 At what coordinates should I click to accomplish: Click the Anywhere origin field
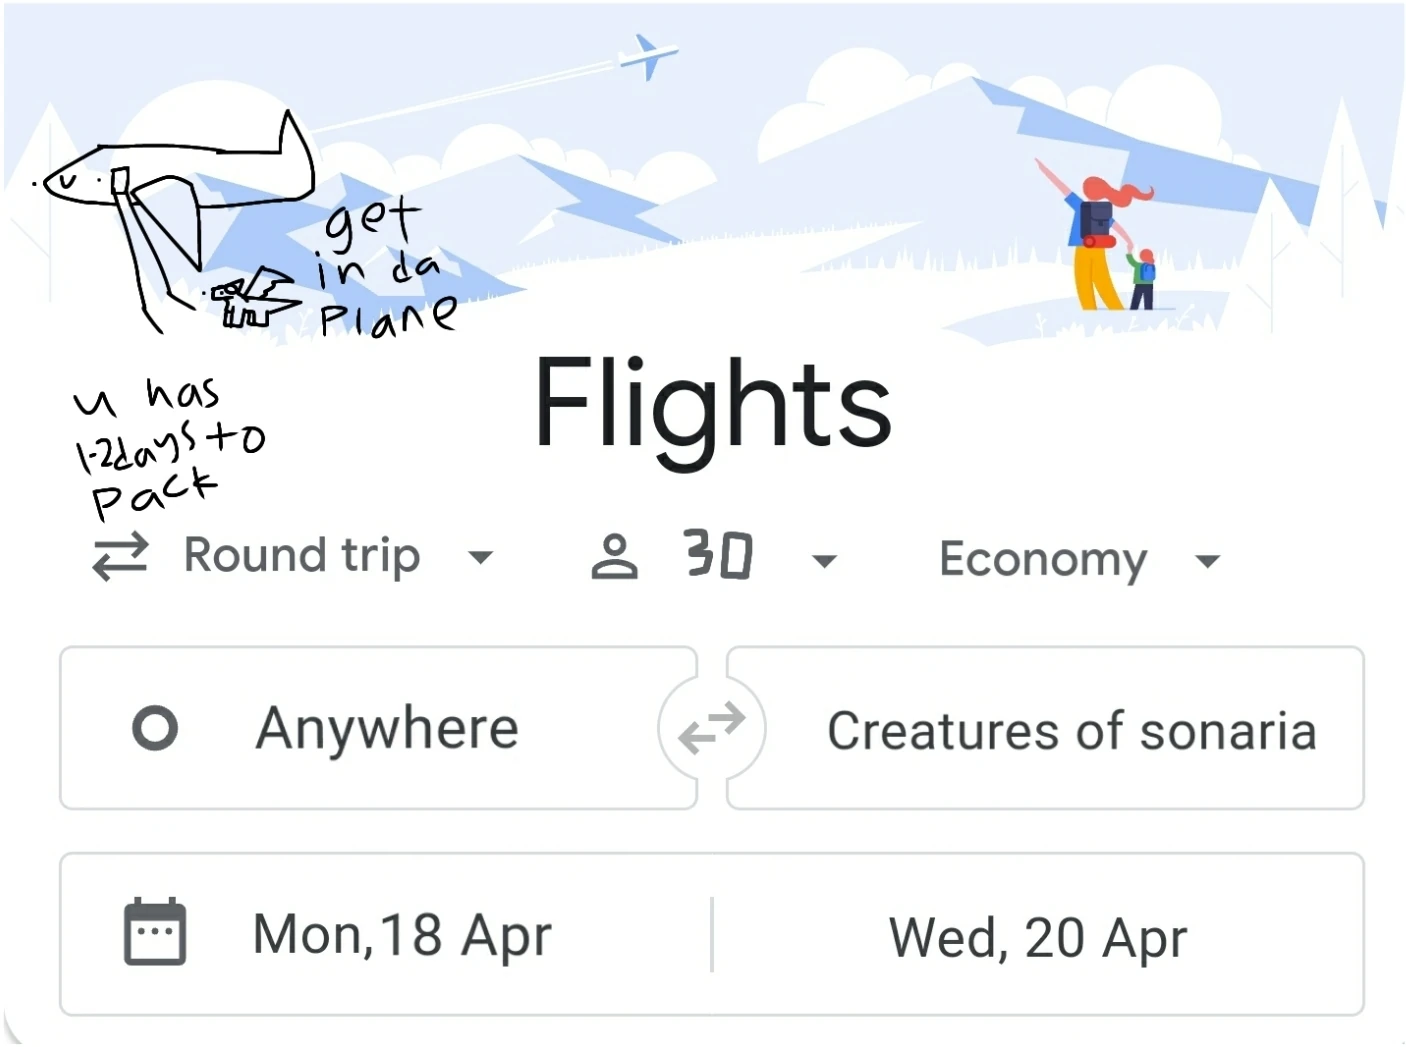pyautogui.click(x=387, y=728)
